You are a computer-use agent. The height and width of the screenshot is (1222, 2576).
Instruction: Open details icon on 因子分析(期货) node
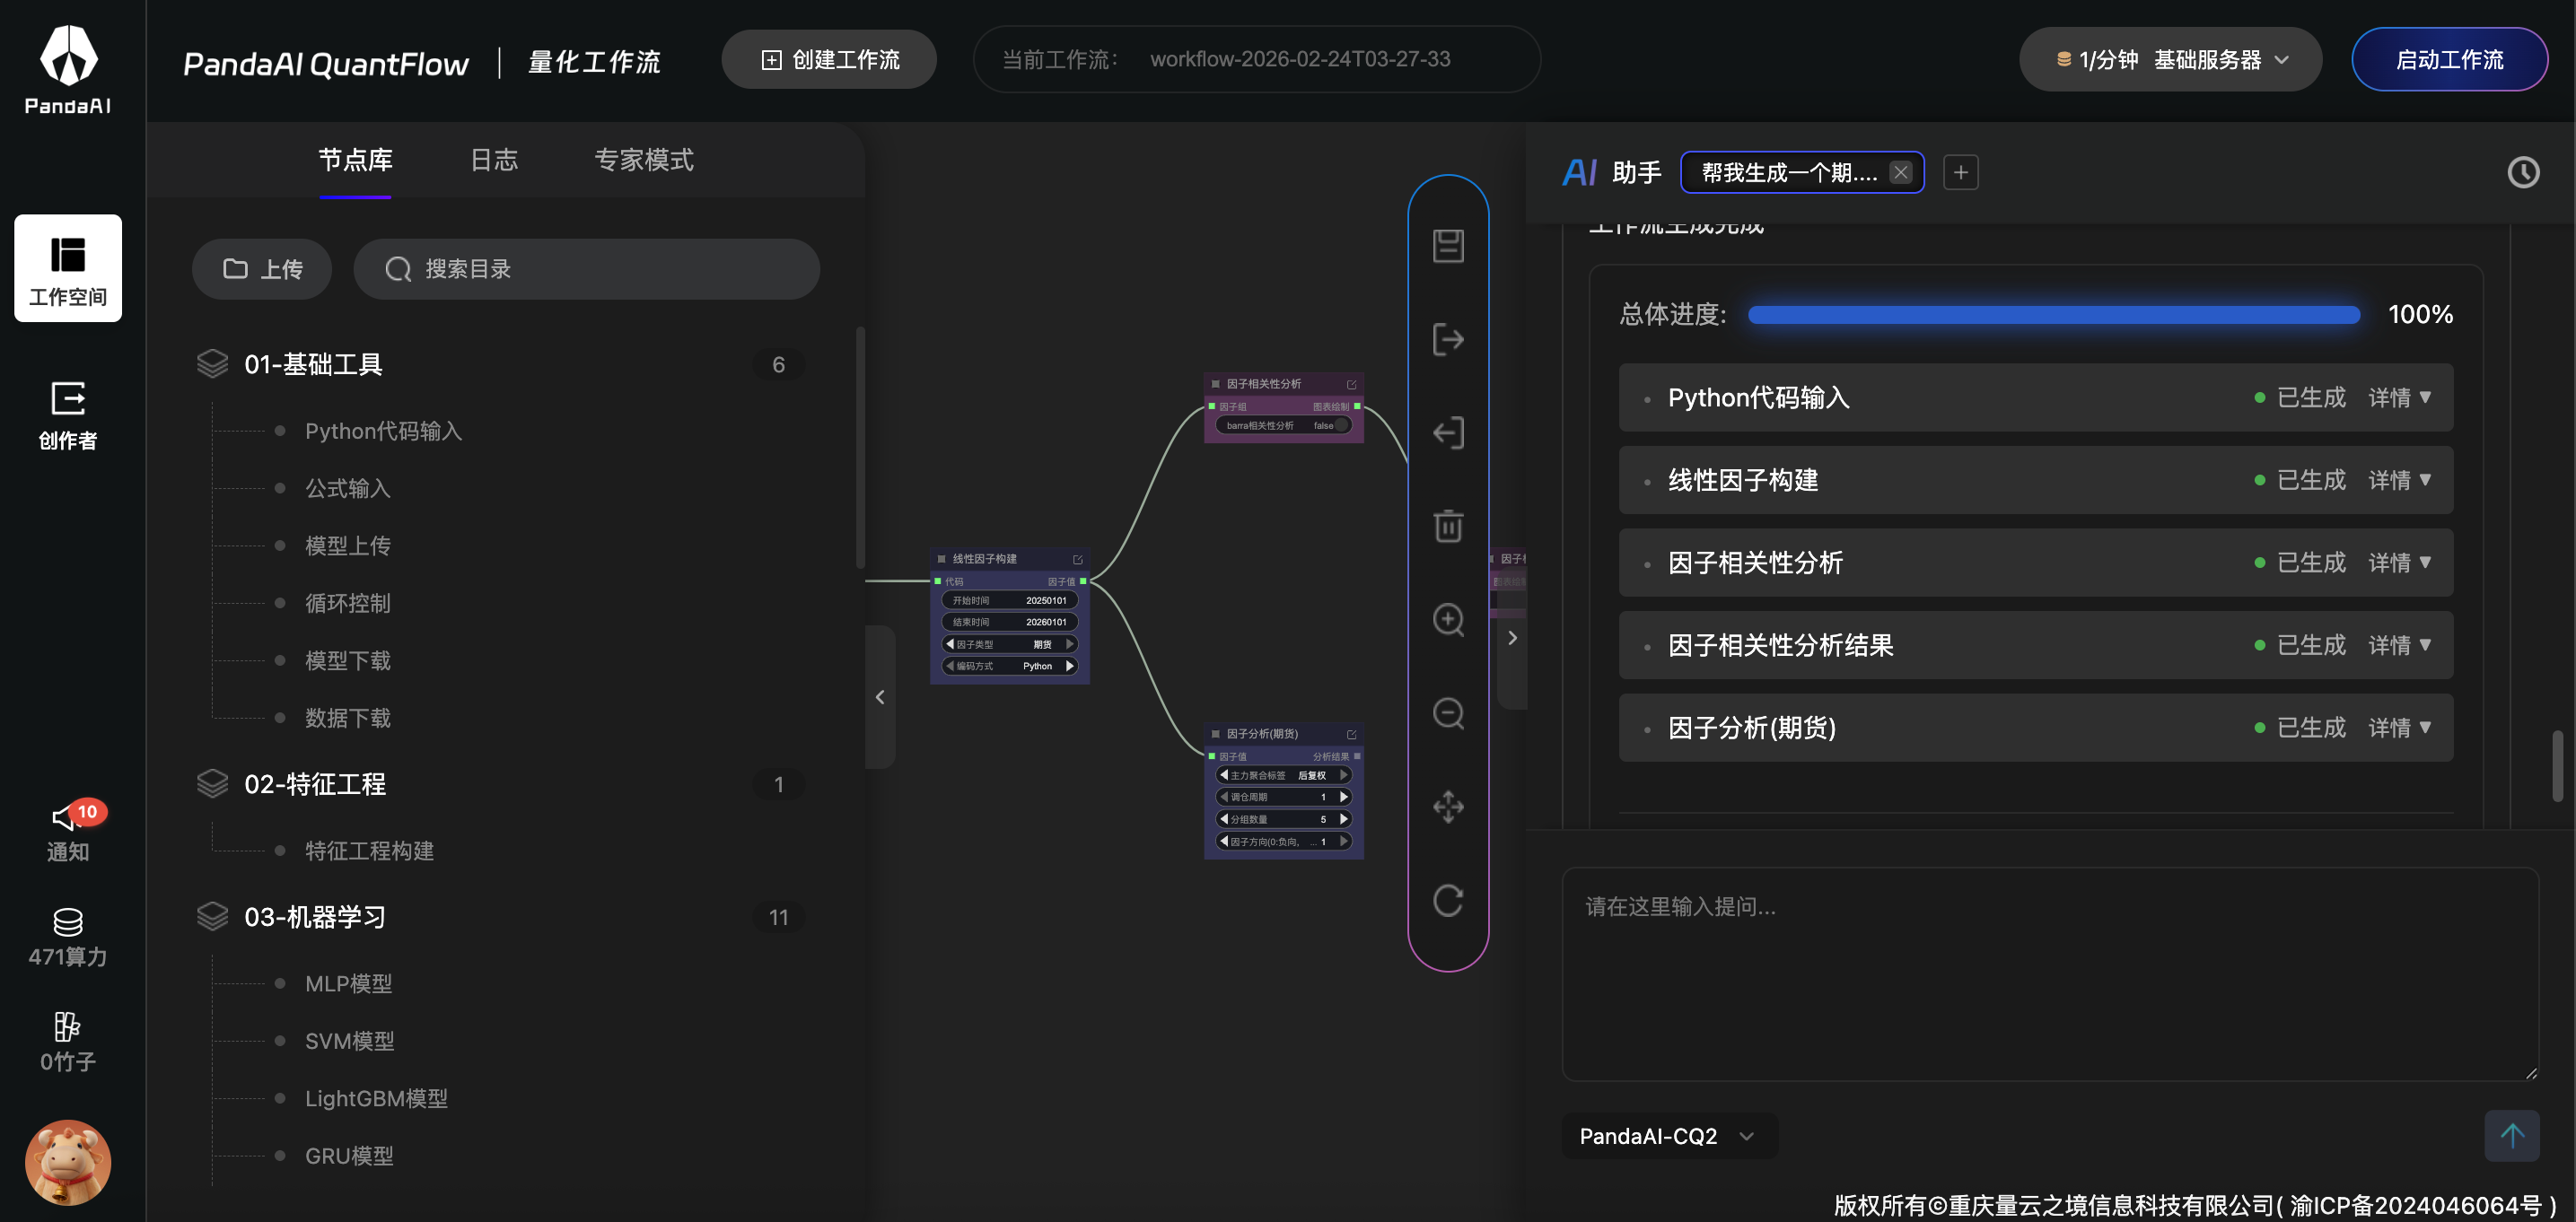tap(1351, 734)
